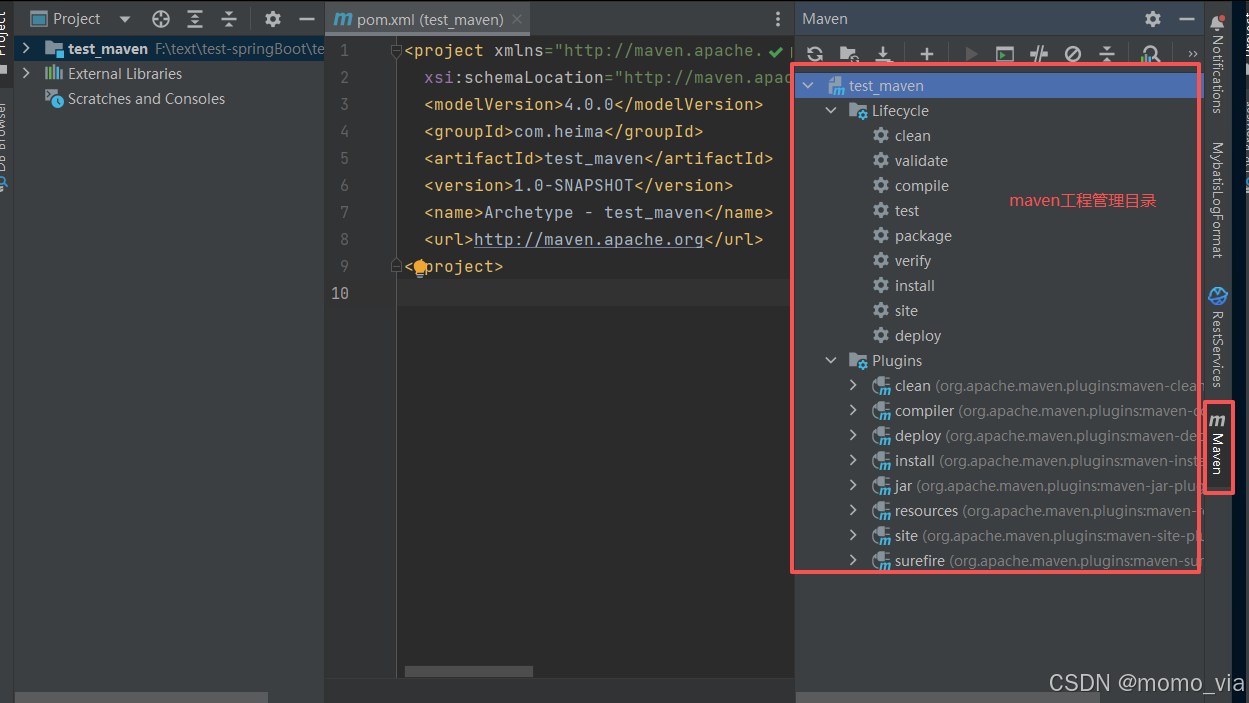Viewport: 1249px width, 703px height.
Task: Expand the jar plugin node
Action: coord(853,486)
